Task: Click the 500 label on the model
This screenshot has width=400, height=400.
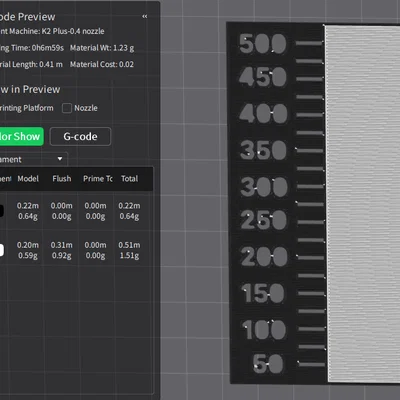Action: [263, 44]
